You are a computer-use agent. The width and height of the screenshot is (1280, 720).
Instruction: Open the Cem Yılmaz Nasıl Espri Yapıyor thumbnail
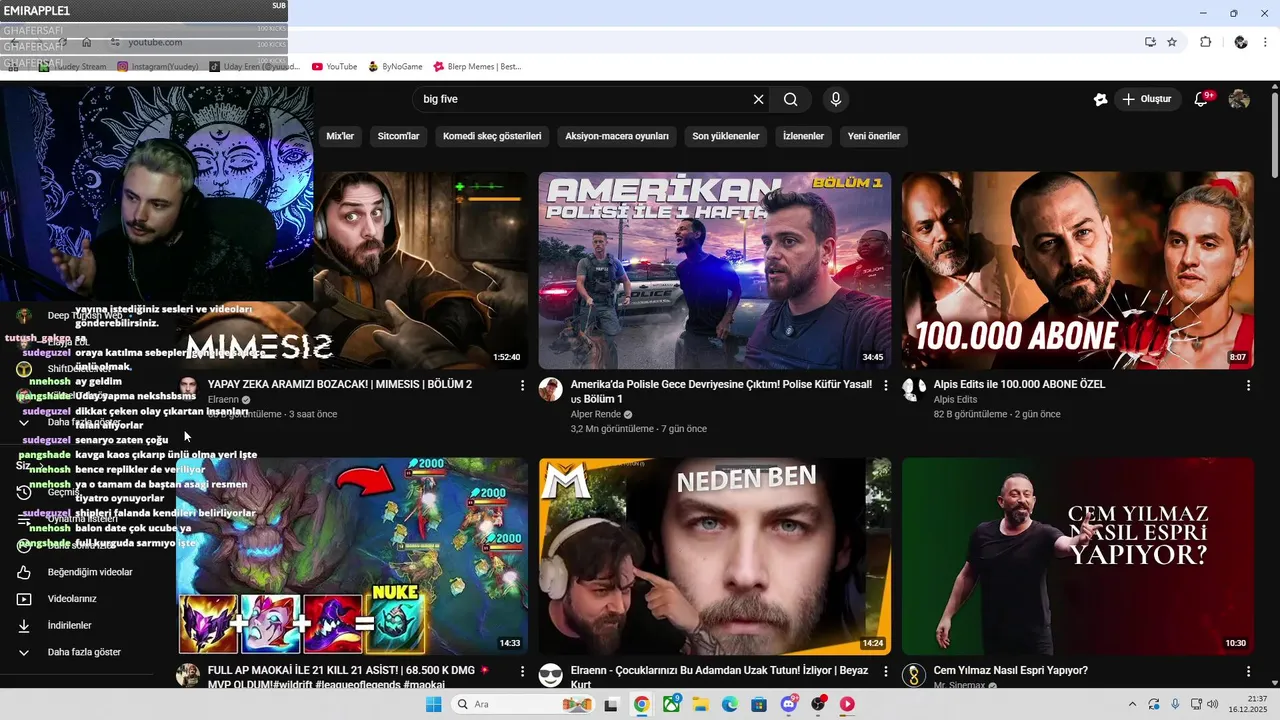(x=1077, y=556)
